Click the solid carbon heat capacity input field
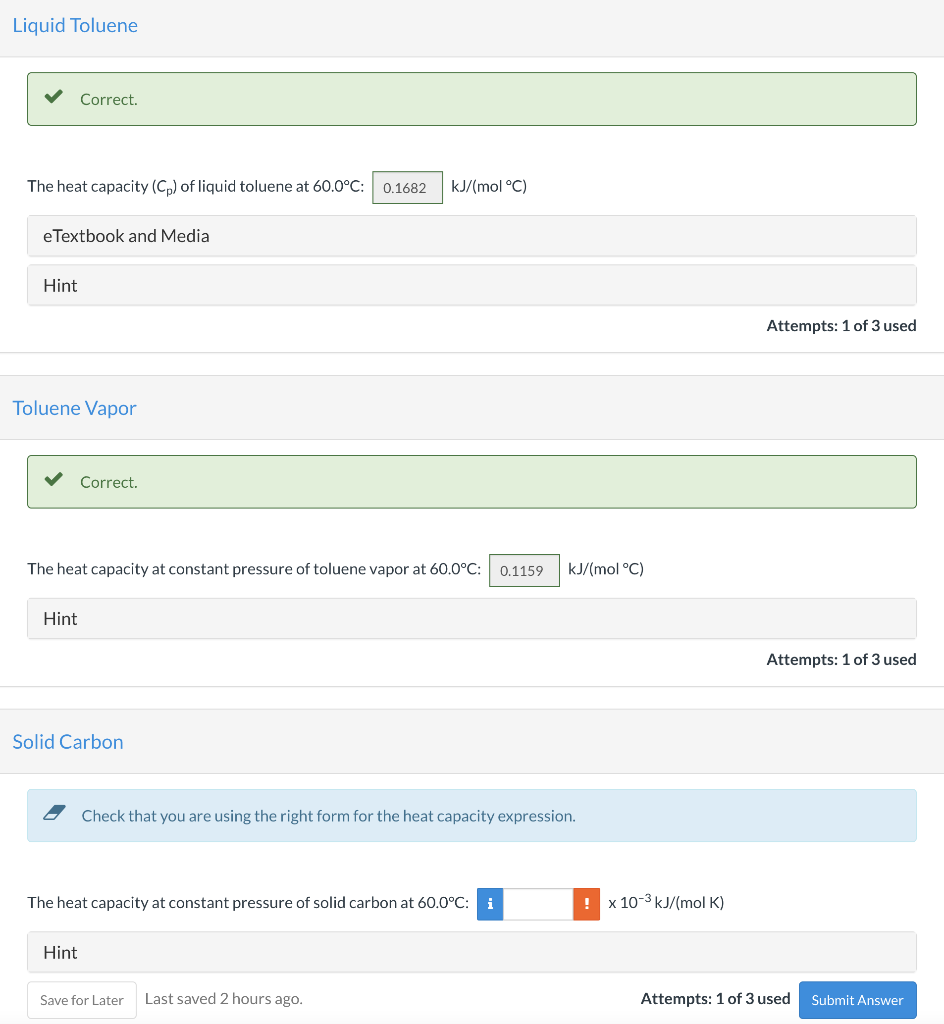The height and width of the screenshot is (1024, 944). 538,904
